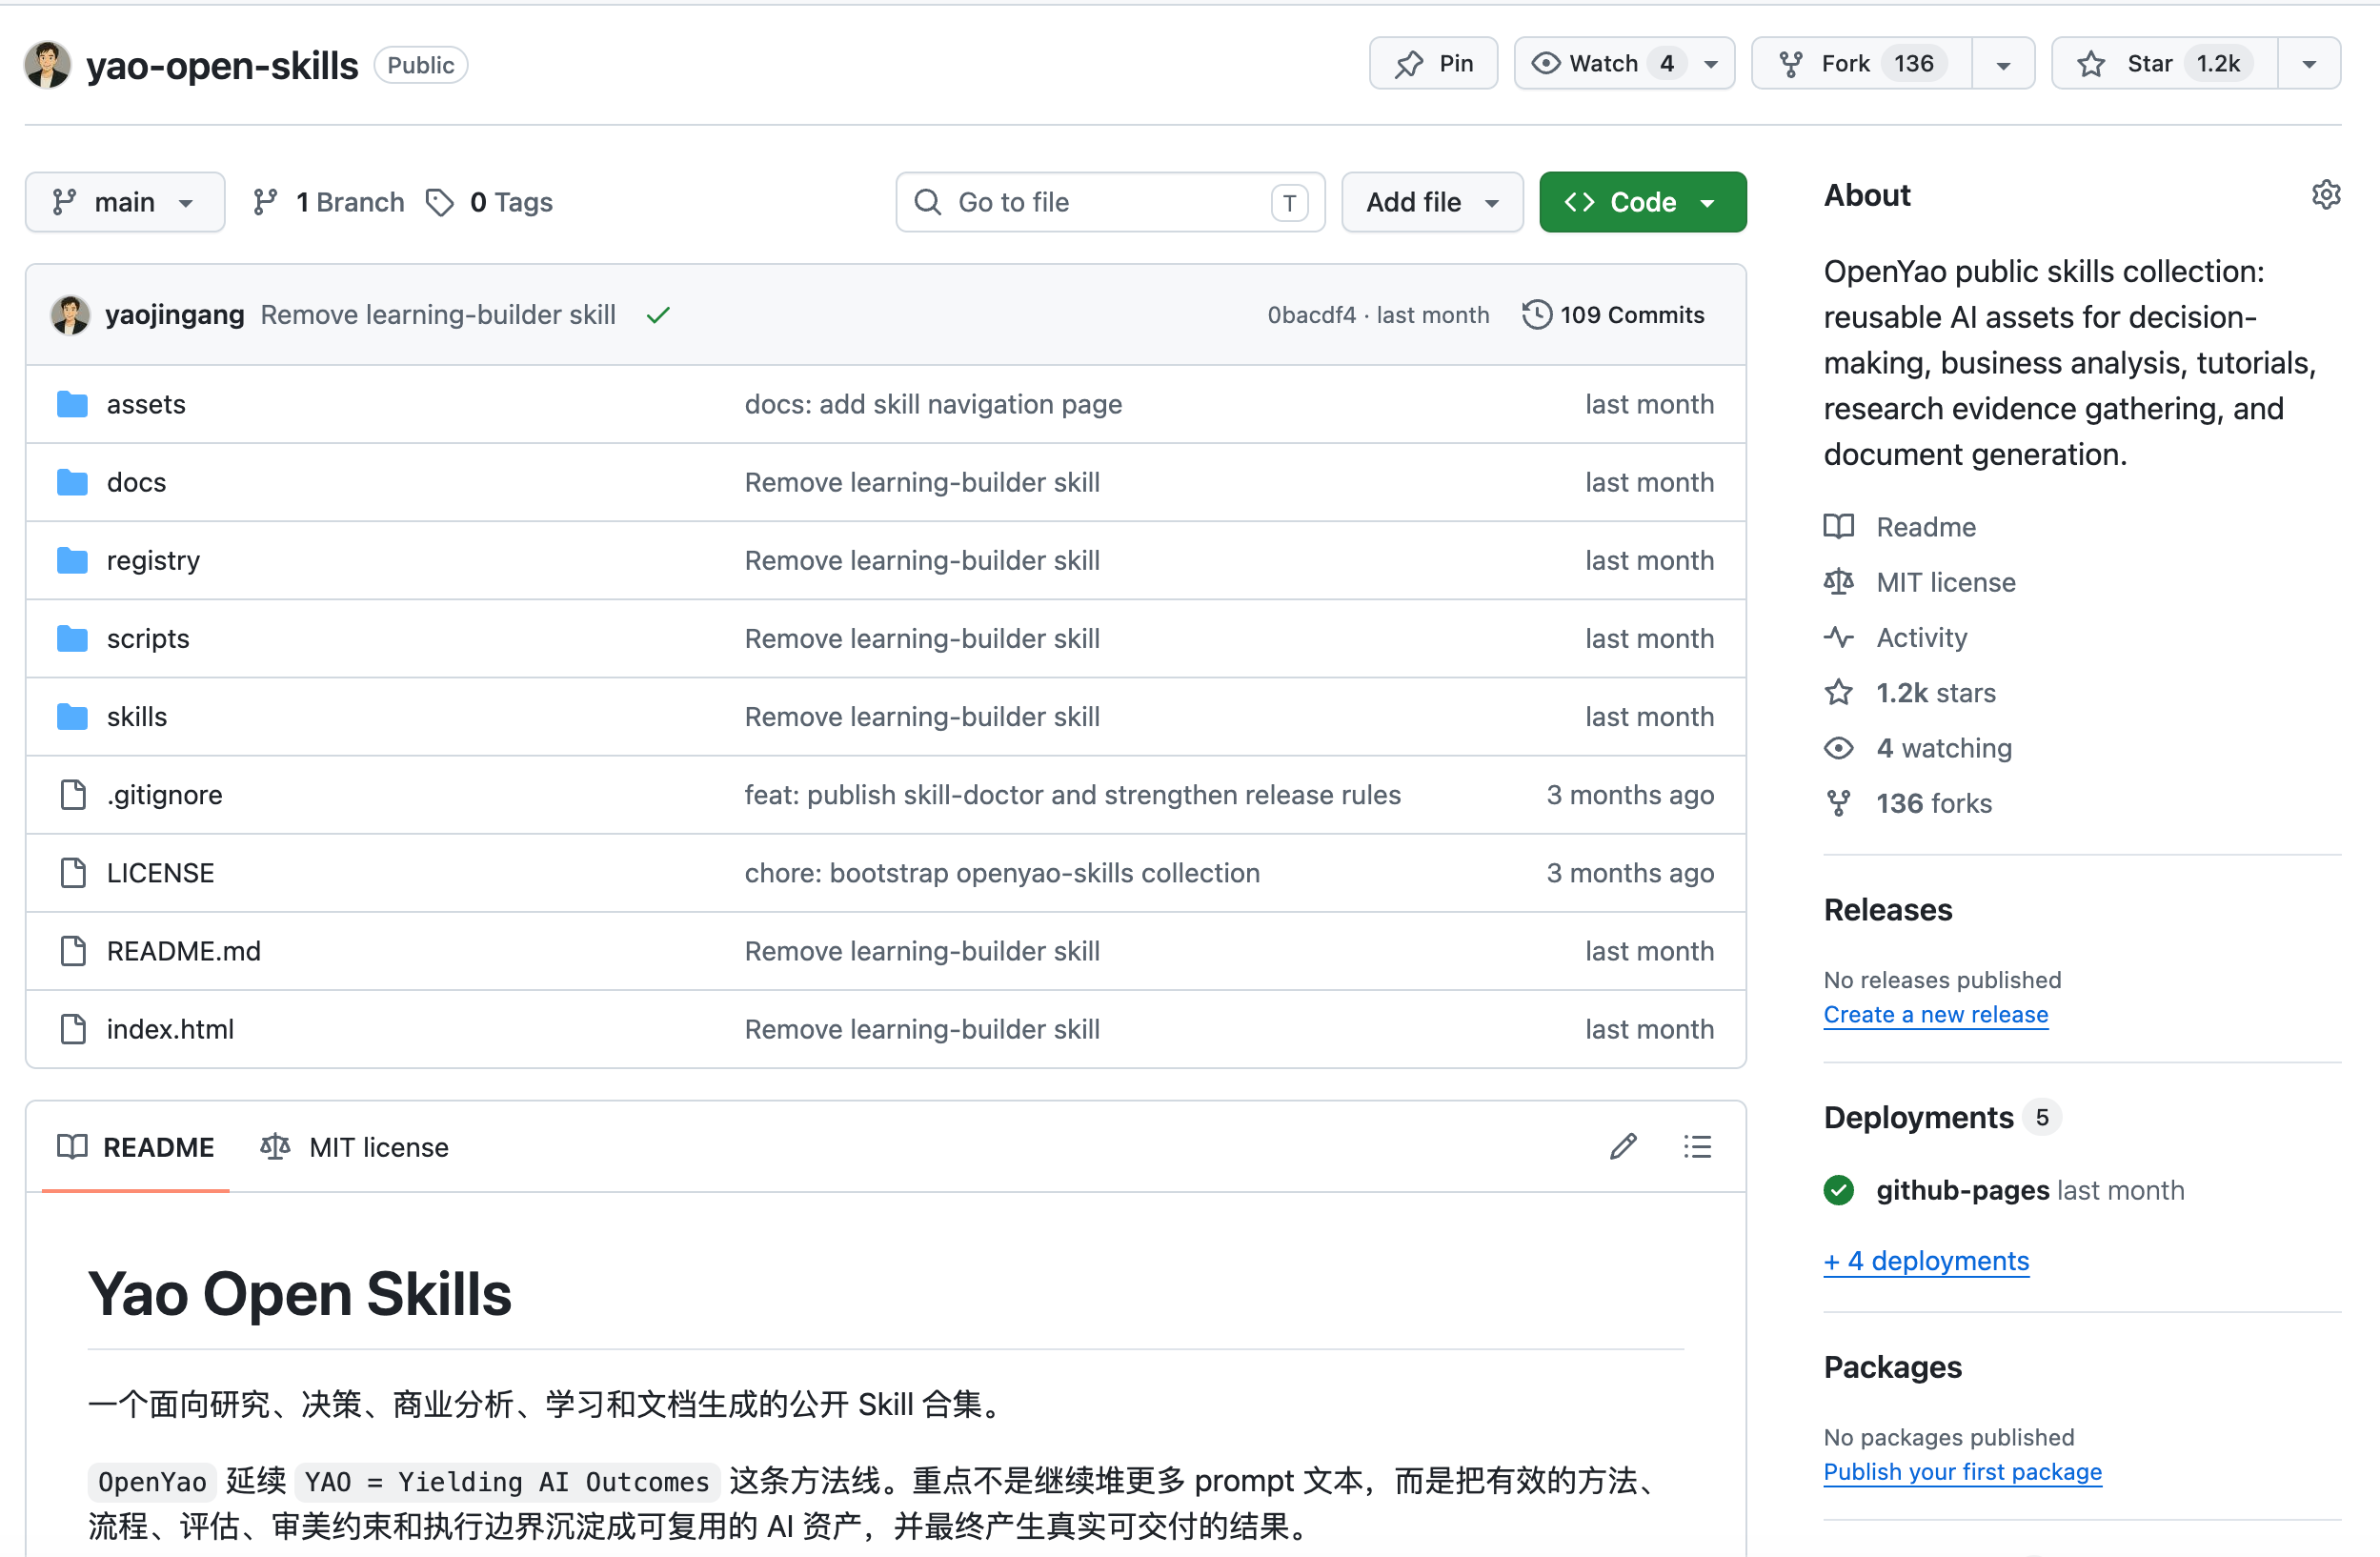Toggle Watch on the repository
The height and width of the screenshot is (1557, 2380).
click(x=1603, y=64)
